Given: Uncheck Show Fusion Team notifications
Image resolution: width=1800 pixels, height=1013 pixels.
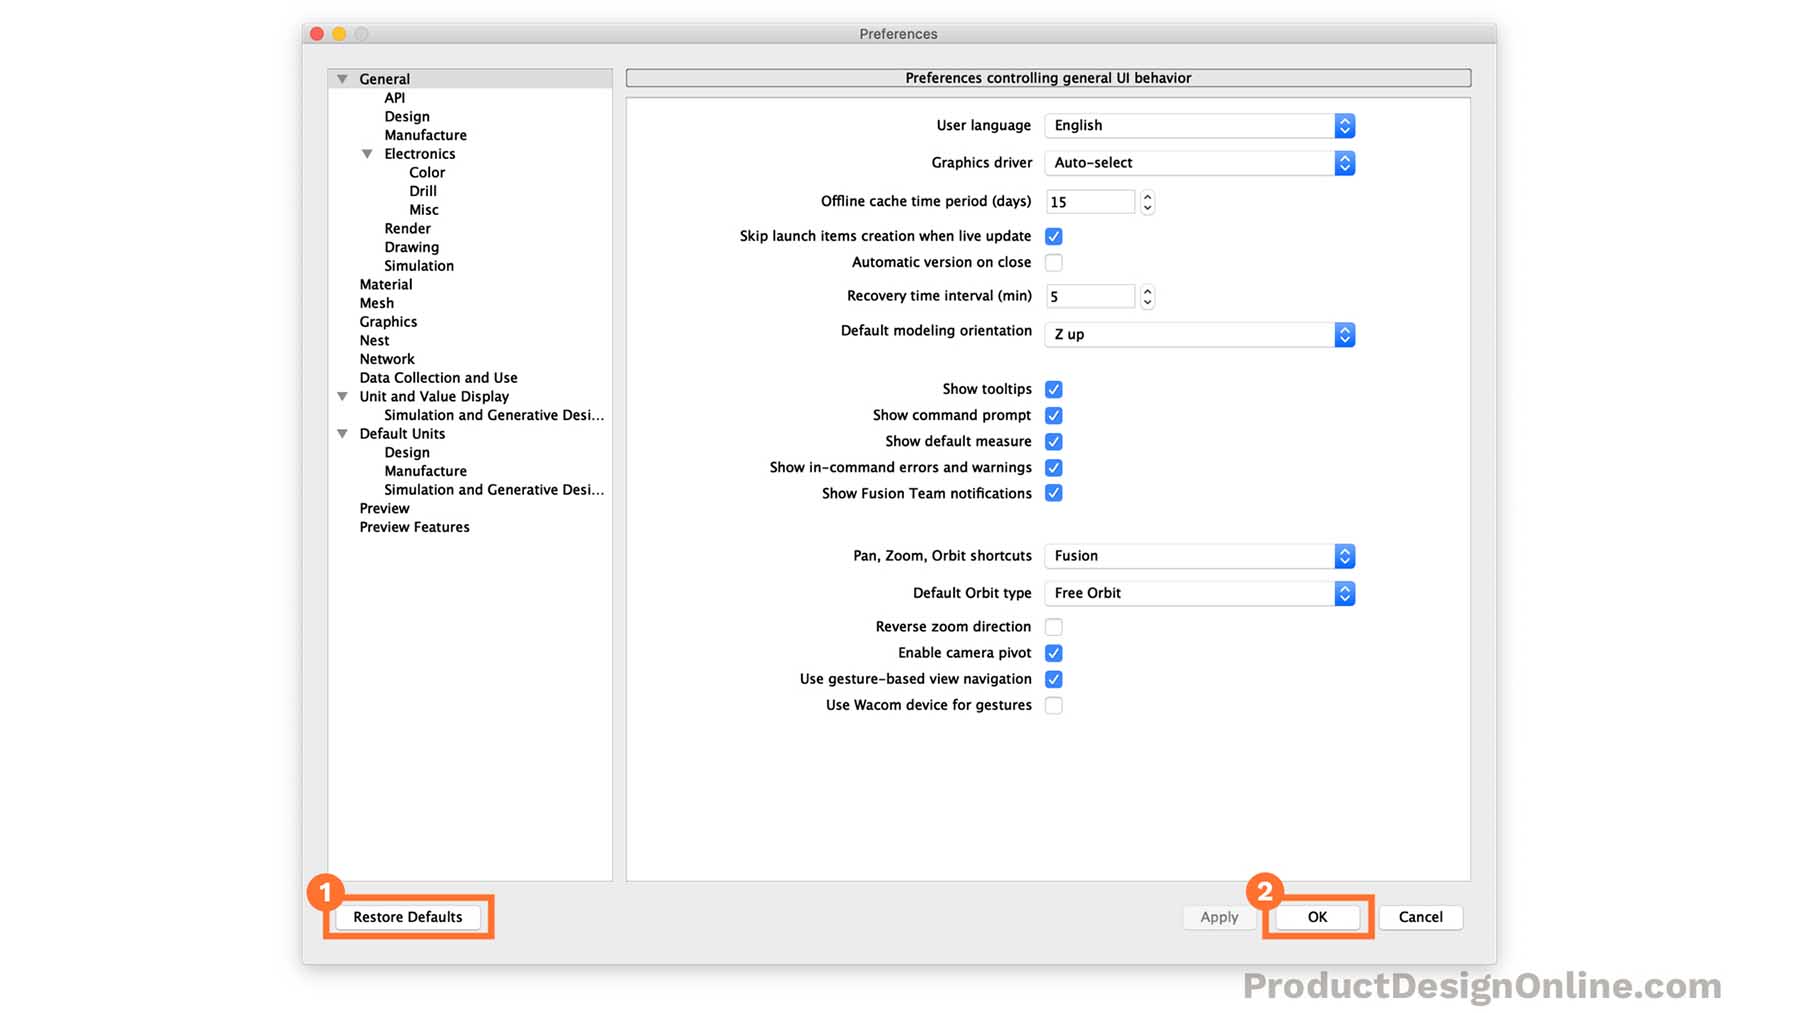Looking at the screenshot, I should tap(1053, 493).
